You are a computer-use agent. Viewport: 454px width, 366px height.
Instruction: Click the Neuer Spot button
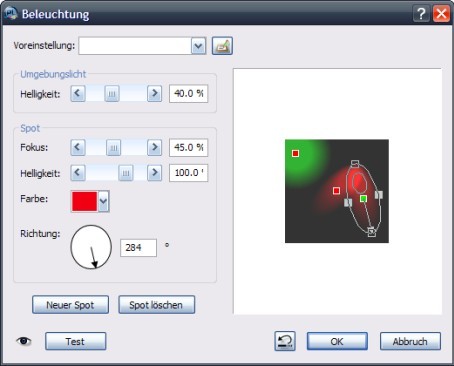[70, 305]
